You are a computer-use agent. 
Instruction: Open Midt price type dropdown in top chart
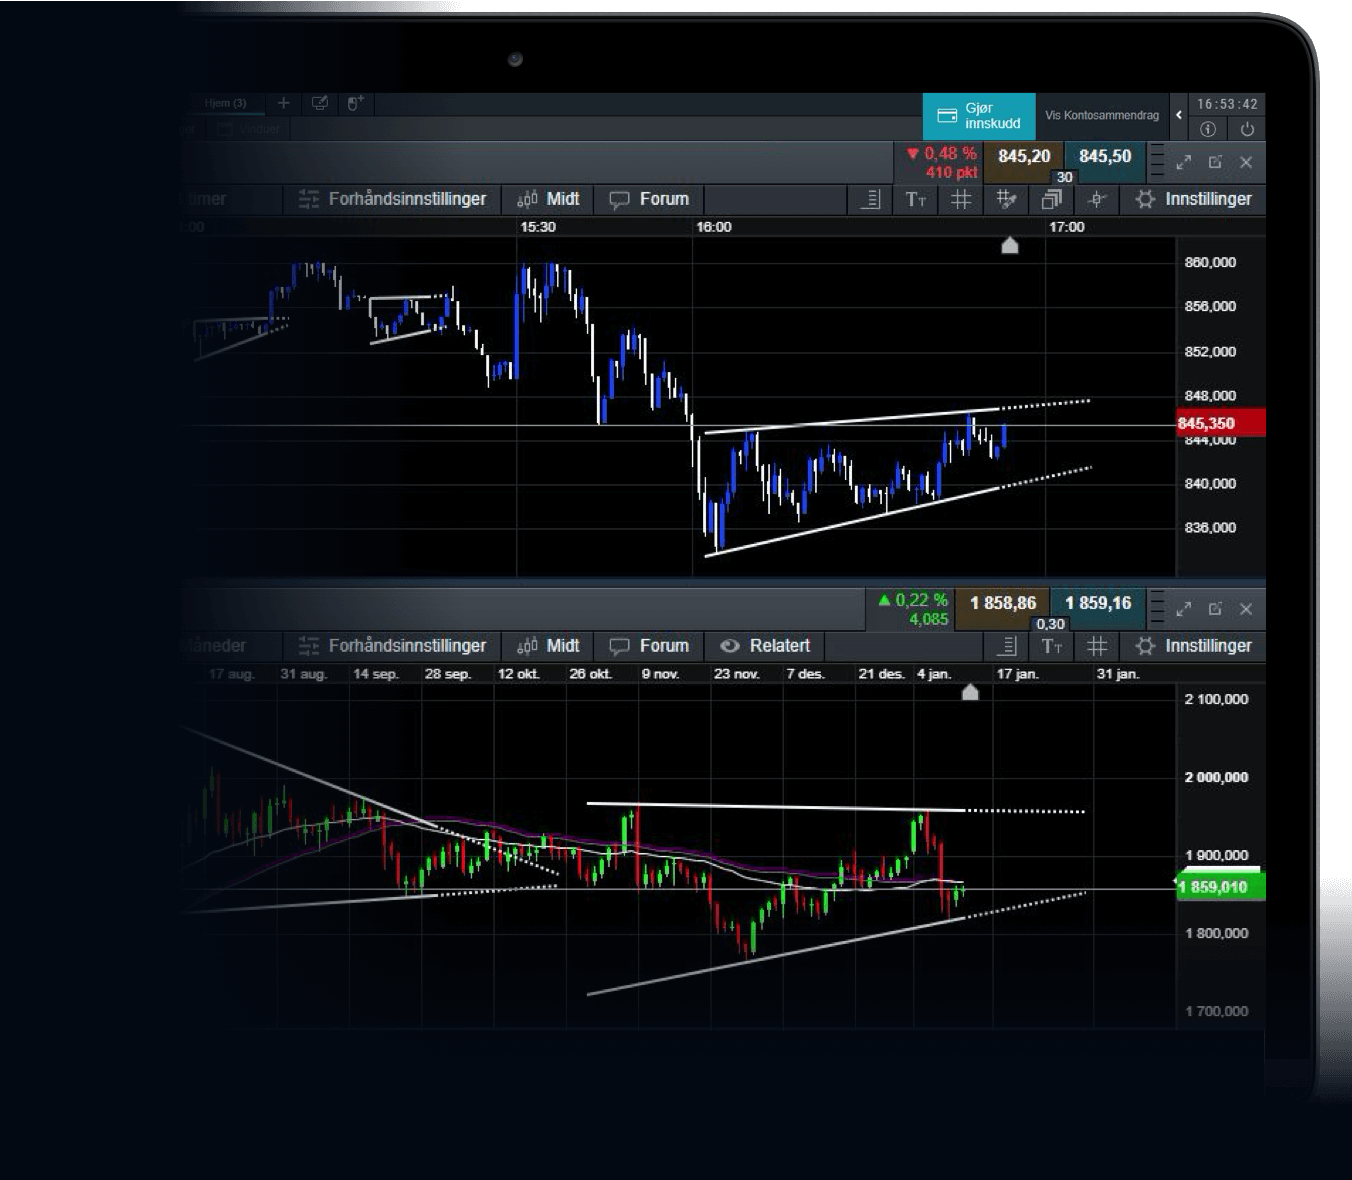tap(548, 199)
